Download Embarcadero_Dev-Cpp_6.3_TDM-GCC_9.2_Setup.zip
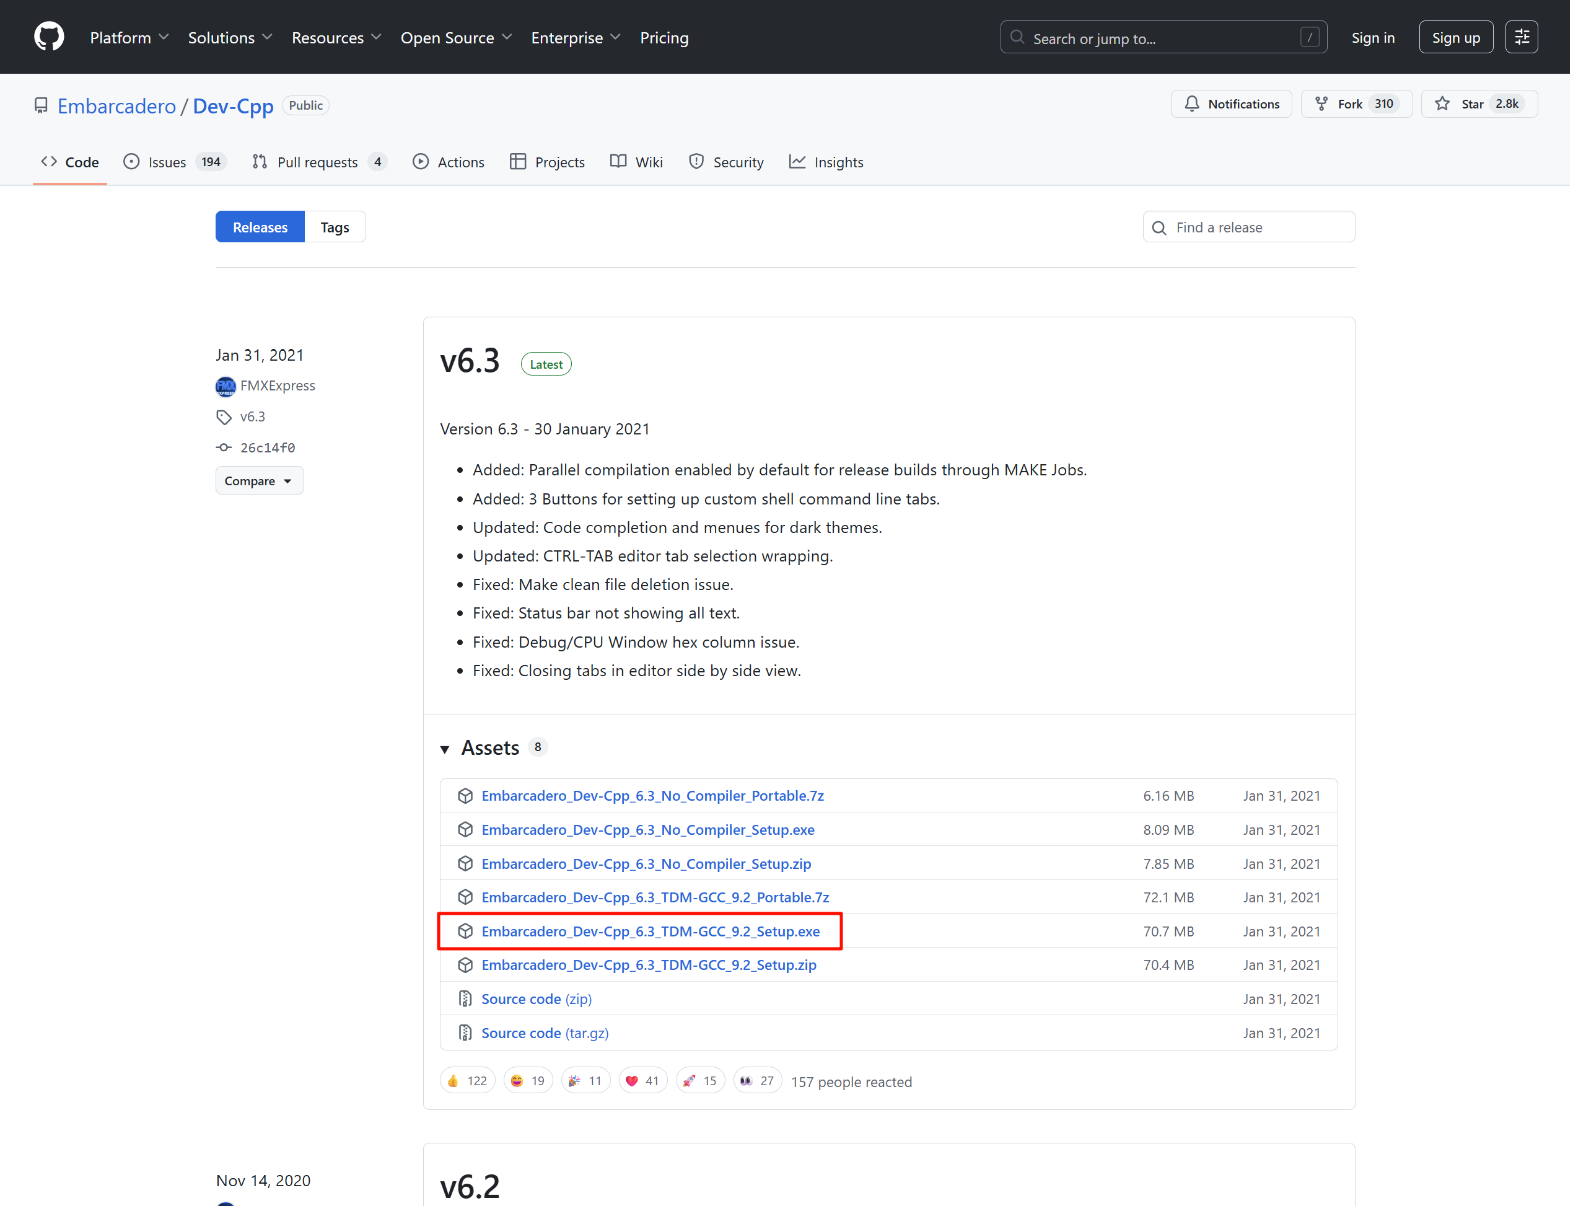1570x1206 pixels. (x=649, y=965)
